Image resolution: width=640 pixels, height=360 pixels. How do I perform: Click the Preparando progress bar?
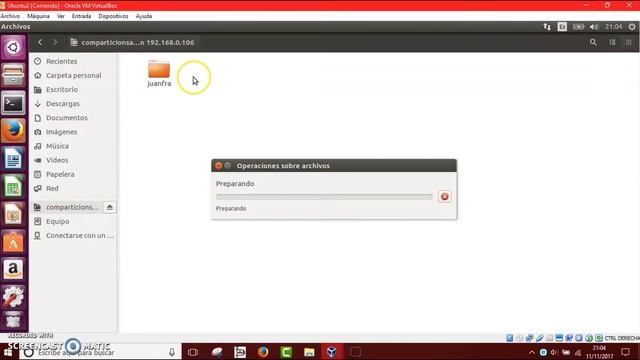tap(324, 197)
